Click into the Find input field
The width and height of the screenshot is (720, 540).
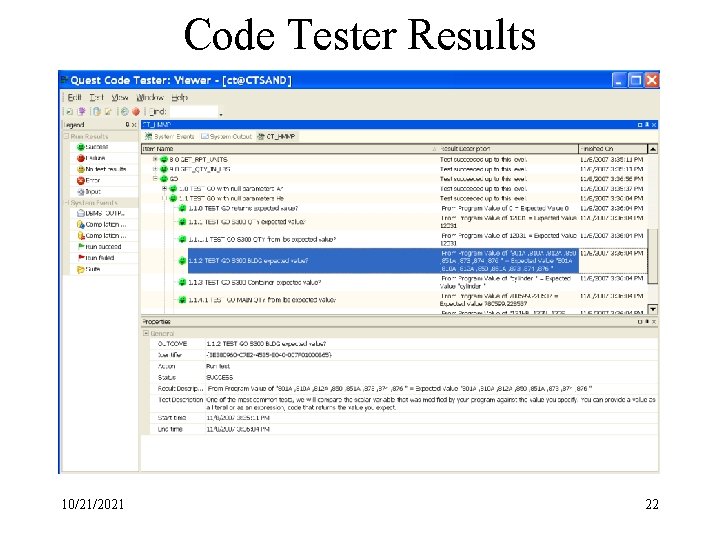[193, 111]
